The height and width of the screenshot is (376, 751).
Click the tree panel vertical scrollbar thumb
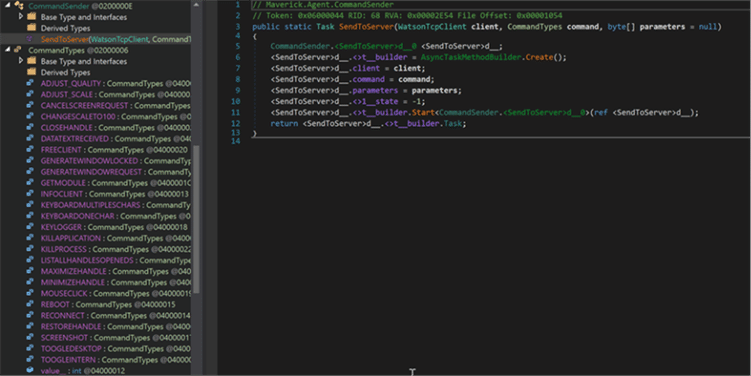click(196, 218)
